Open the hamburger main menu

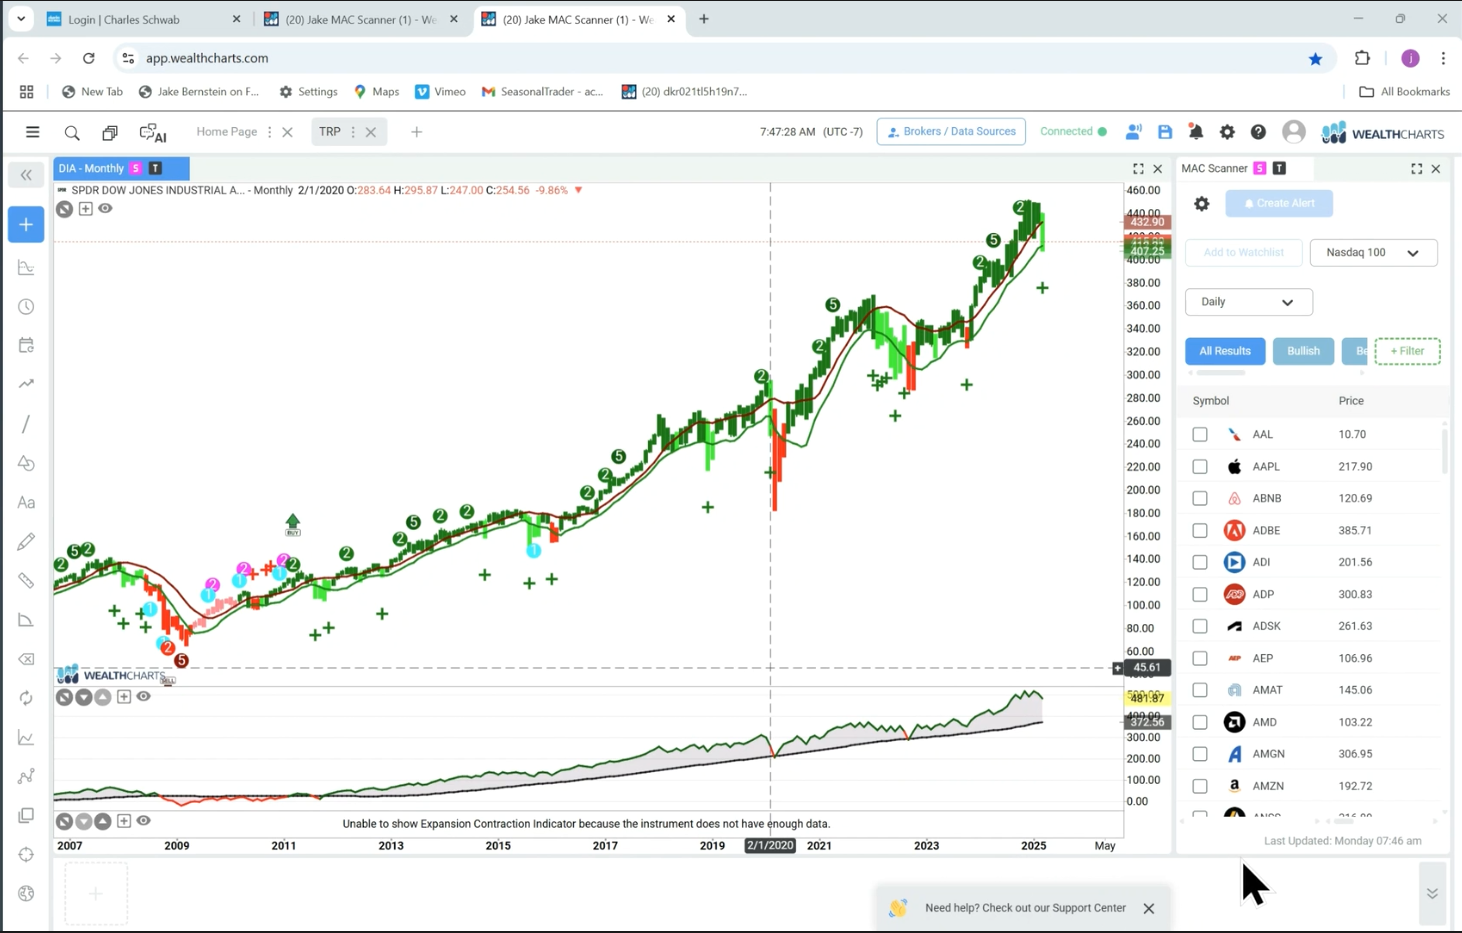[32, 132]
